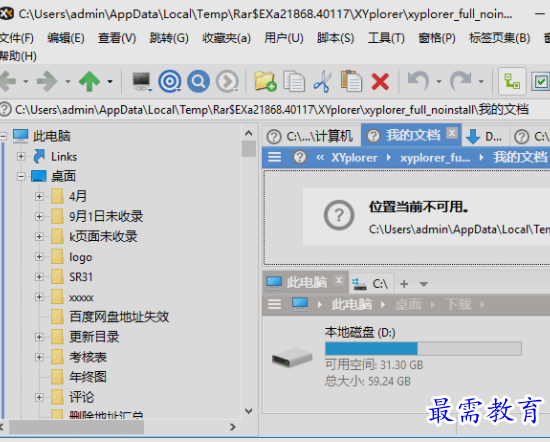Viewport: 550px width, 442px height.
Task: Open the 查看(V) menu
Action: click(117, 38)
